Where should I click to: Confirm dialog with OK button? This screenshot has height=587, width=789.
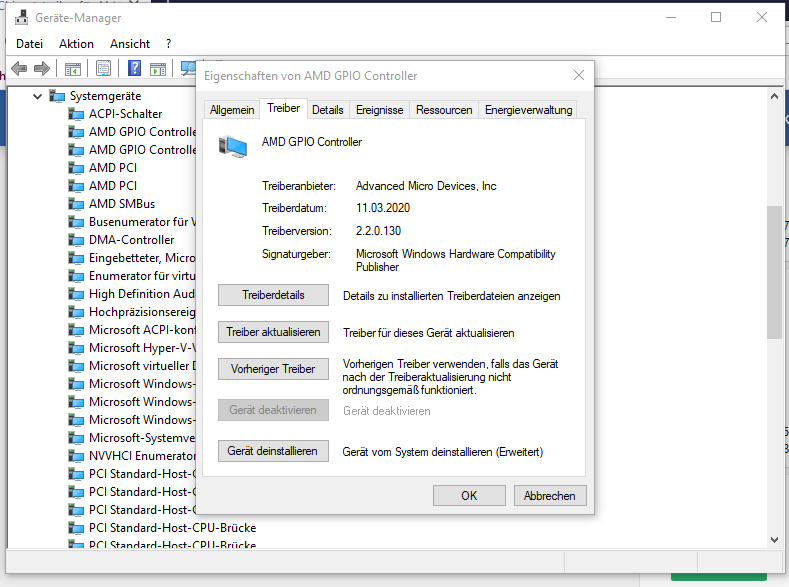click(469, 495)
